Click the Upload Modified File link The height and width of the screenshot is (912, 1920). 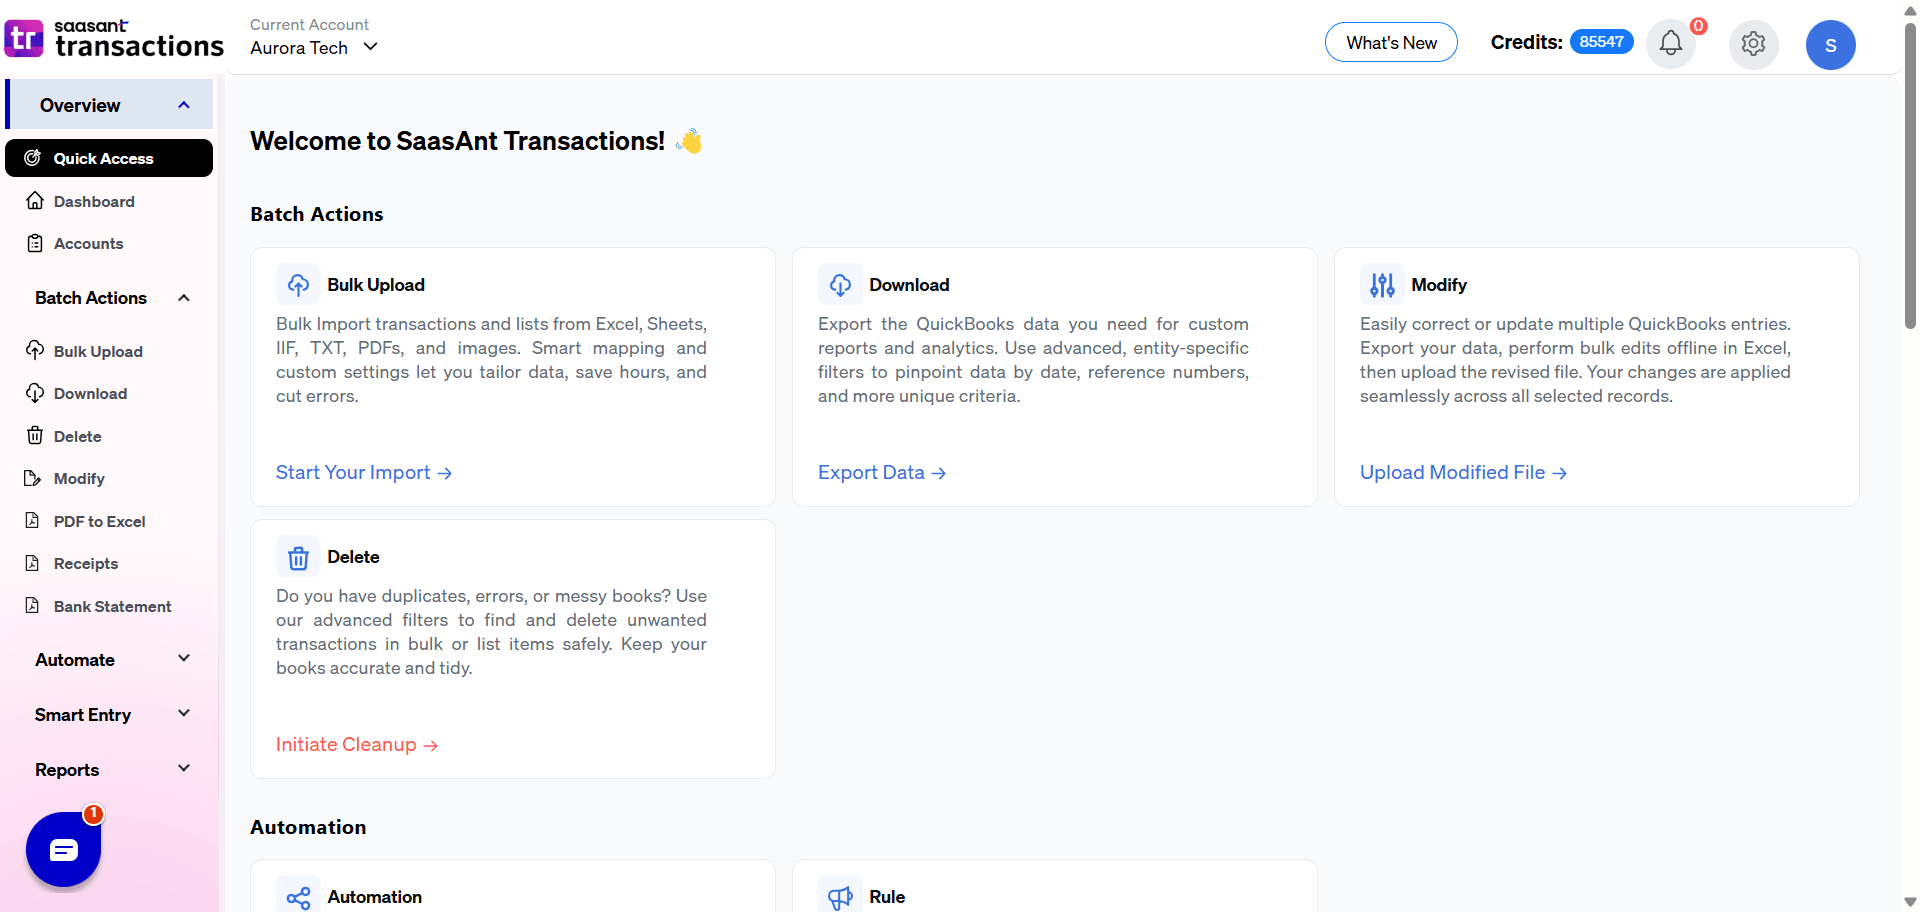1463,472
